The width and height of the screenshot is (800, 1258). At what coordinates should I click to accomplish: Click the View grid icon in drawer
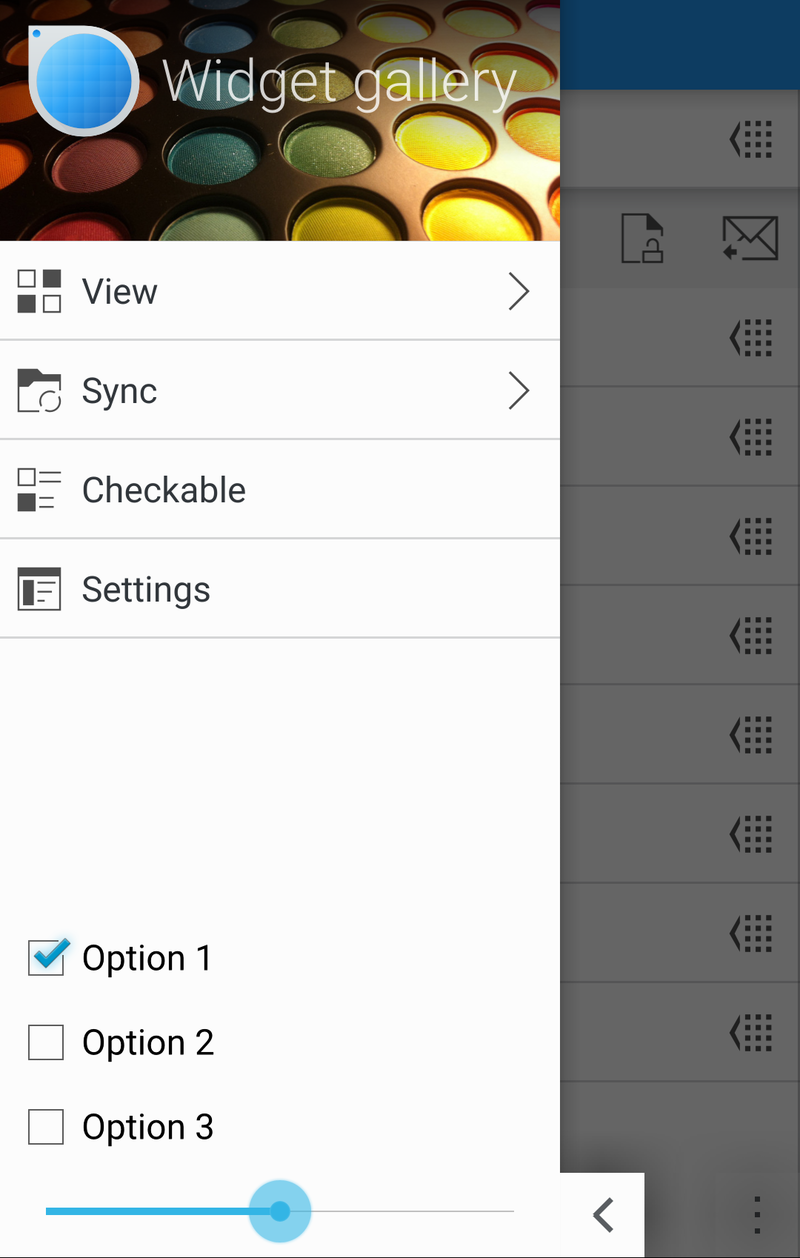point(39,291)
